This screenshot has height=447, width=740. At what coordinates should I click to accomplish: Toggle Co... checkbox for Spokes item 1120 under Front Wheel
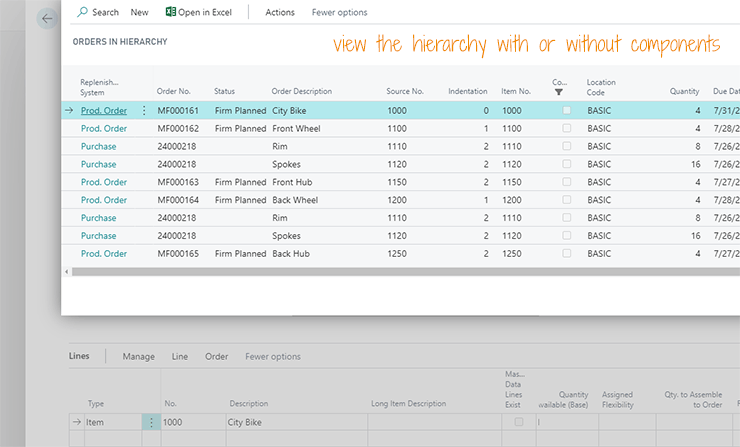566,164
